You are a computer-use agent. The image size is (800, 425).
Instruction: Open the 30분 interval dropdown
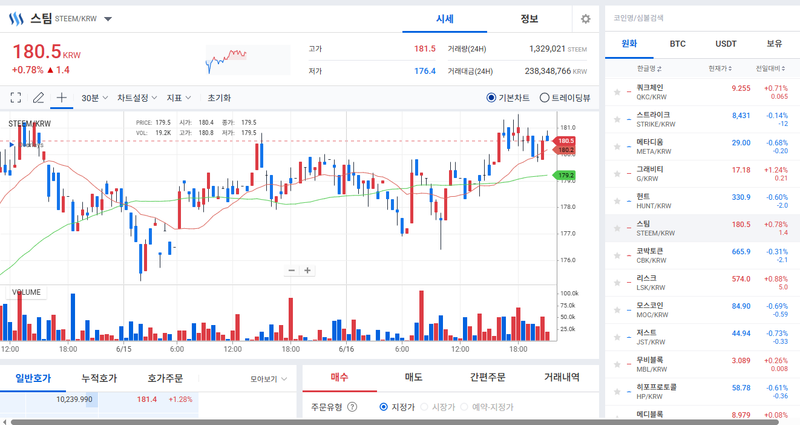pyautogui.click(x=94, y=97)
